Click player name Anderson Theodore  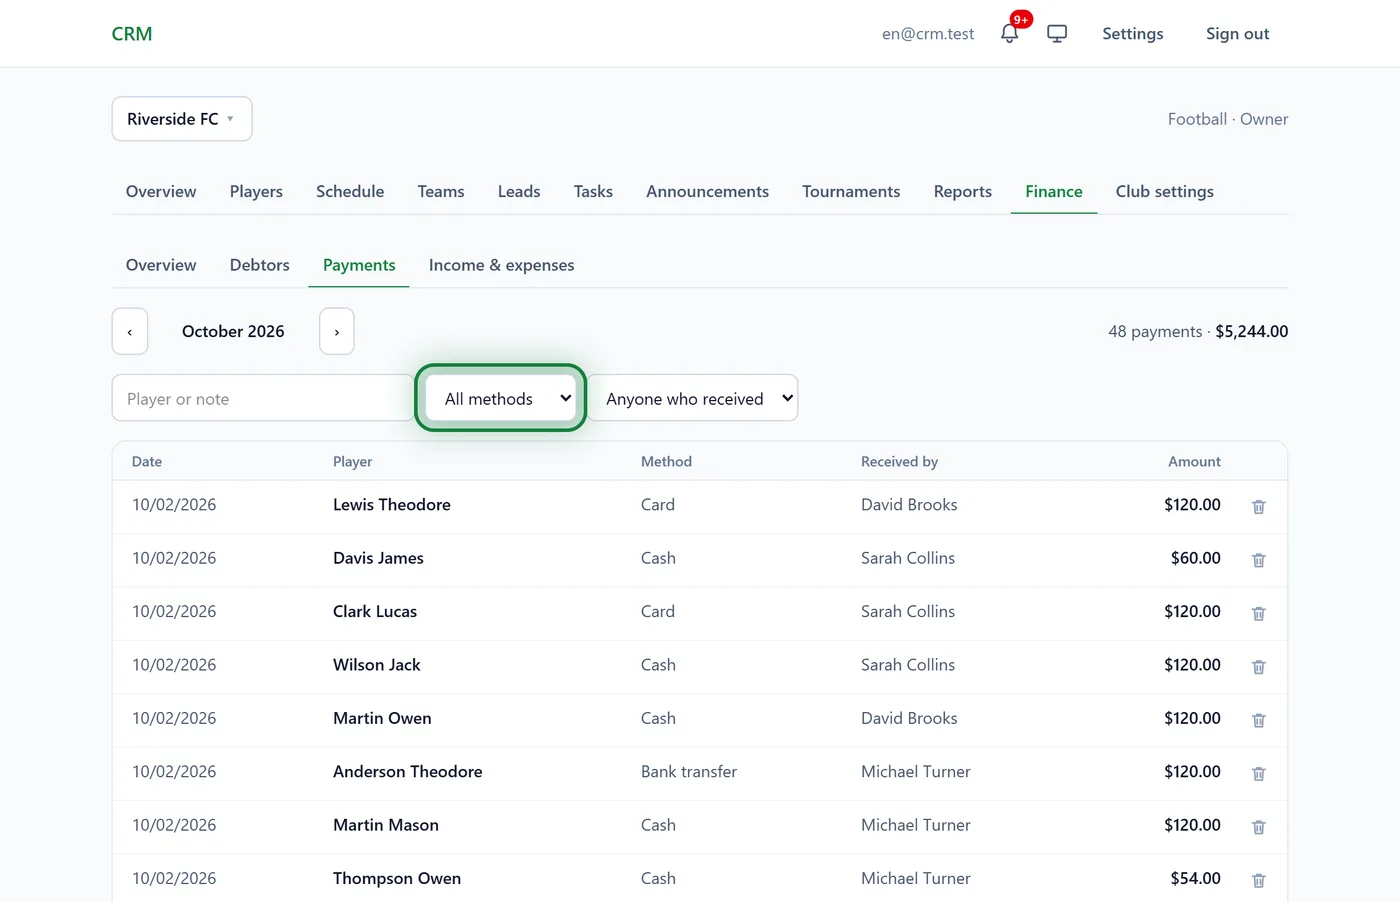click(x=408, y=772)
